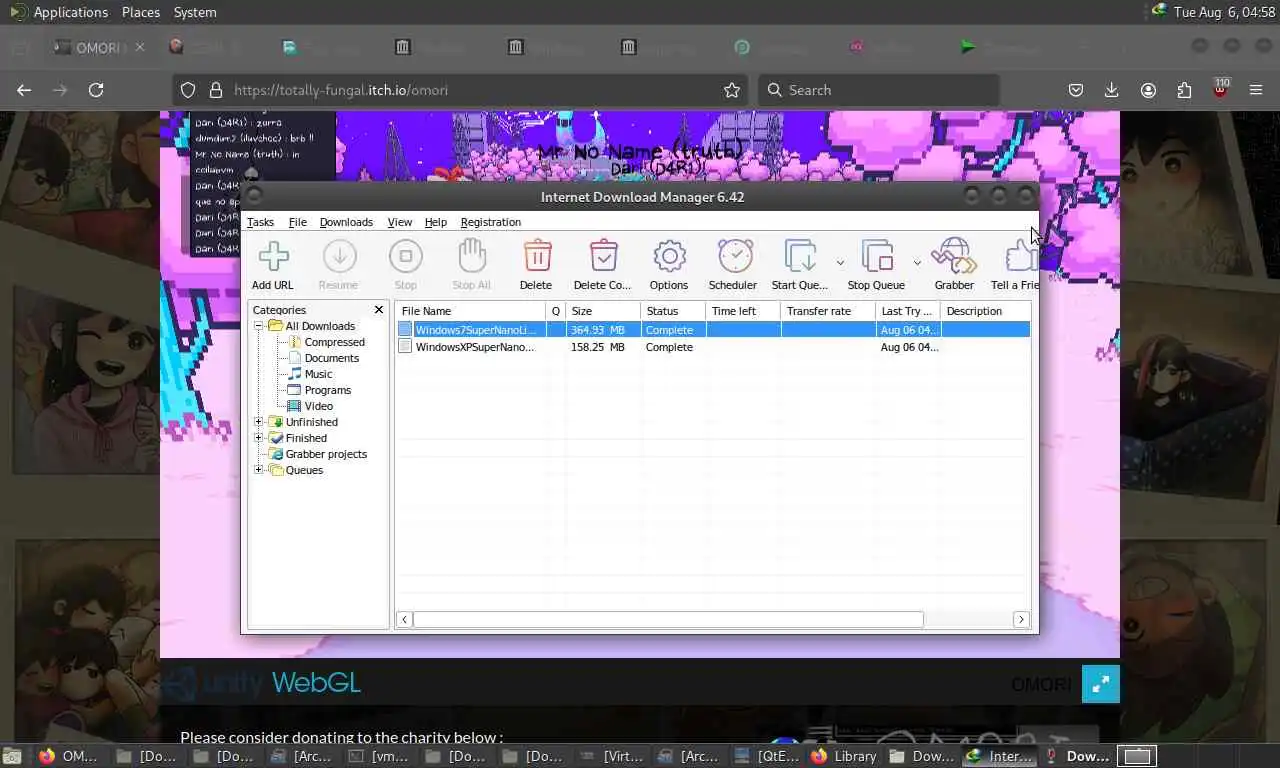Open the Downloads menu

pyautogui.click(x=346, y=222)
